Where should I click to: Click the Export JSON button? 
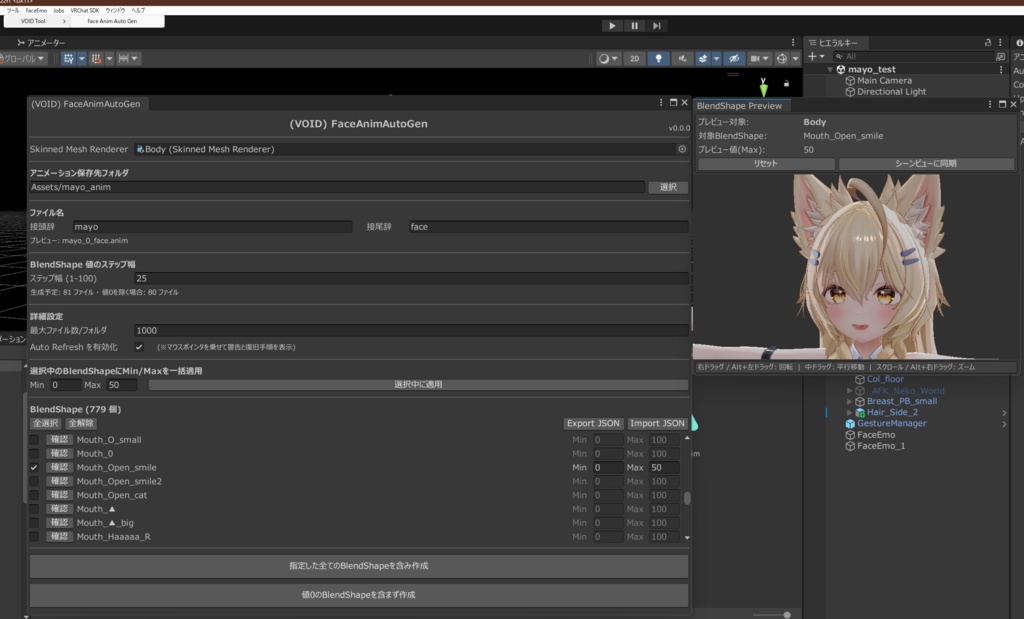point(593,423)
